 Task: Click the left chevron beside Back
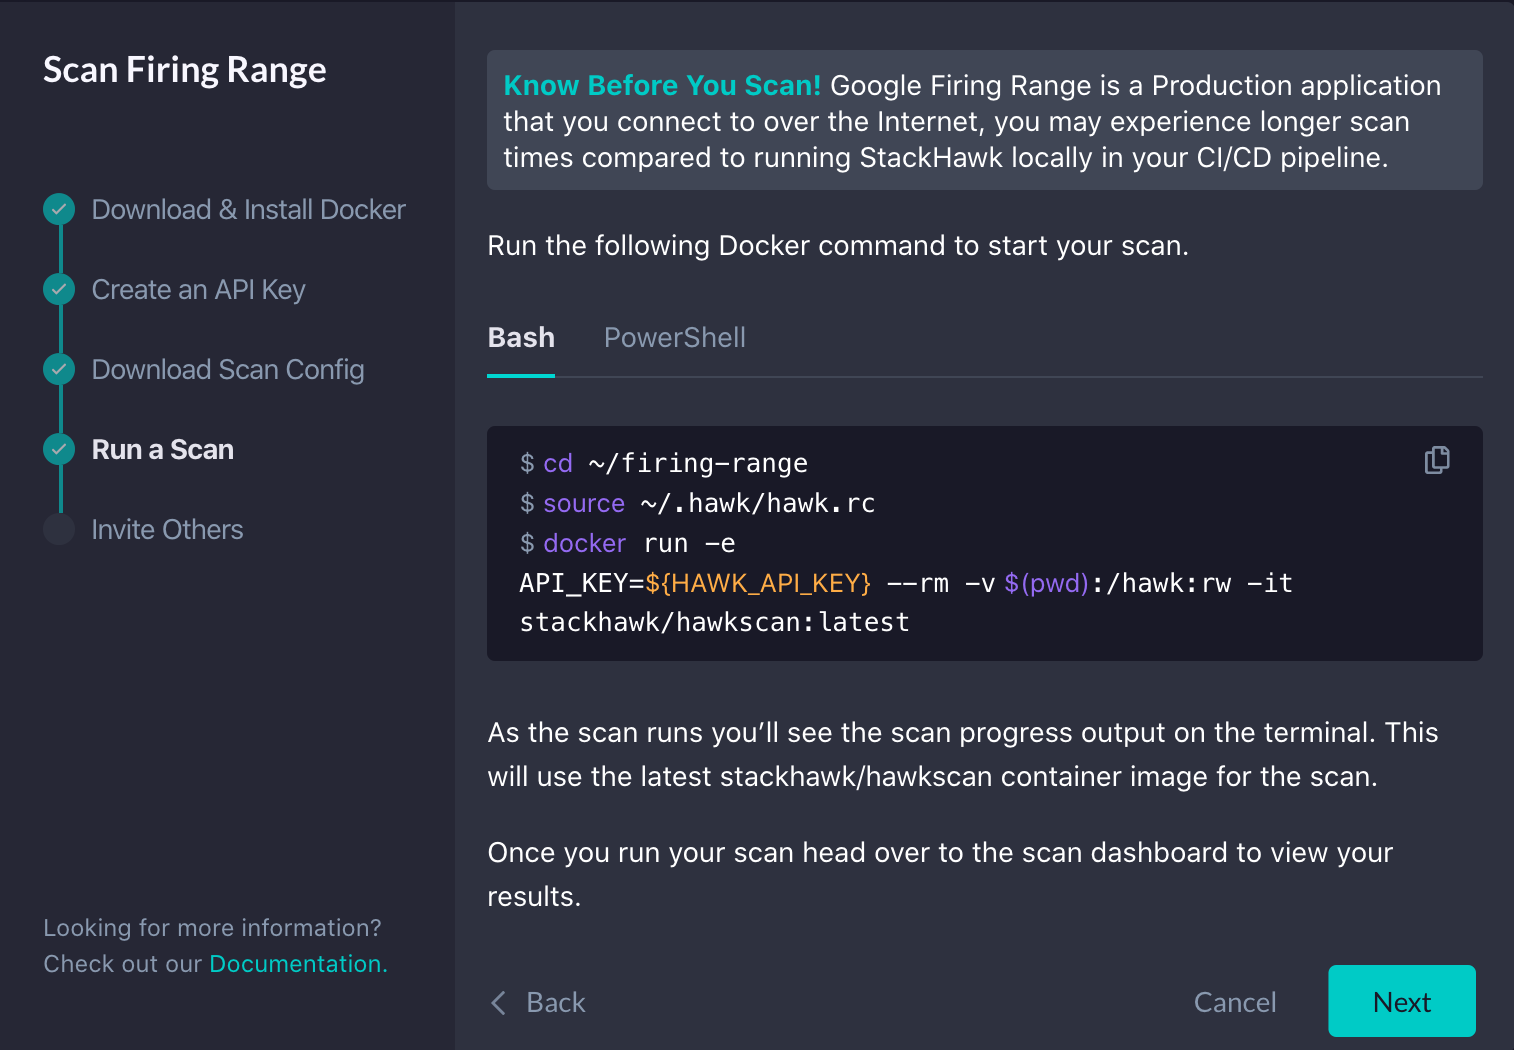tap(499, 1002)
